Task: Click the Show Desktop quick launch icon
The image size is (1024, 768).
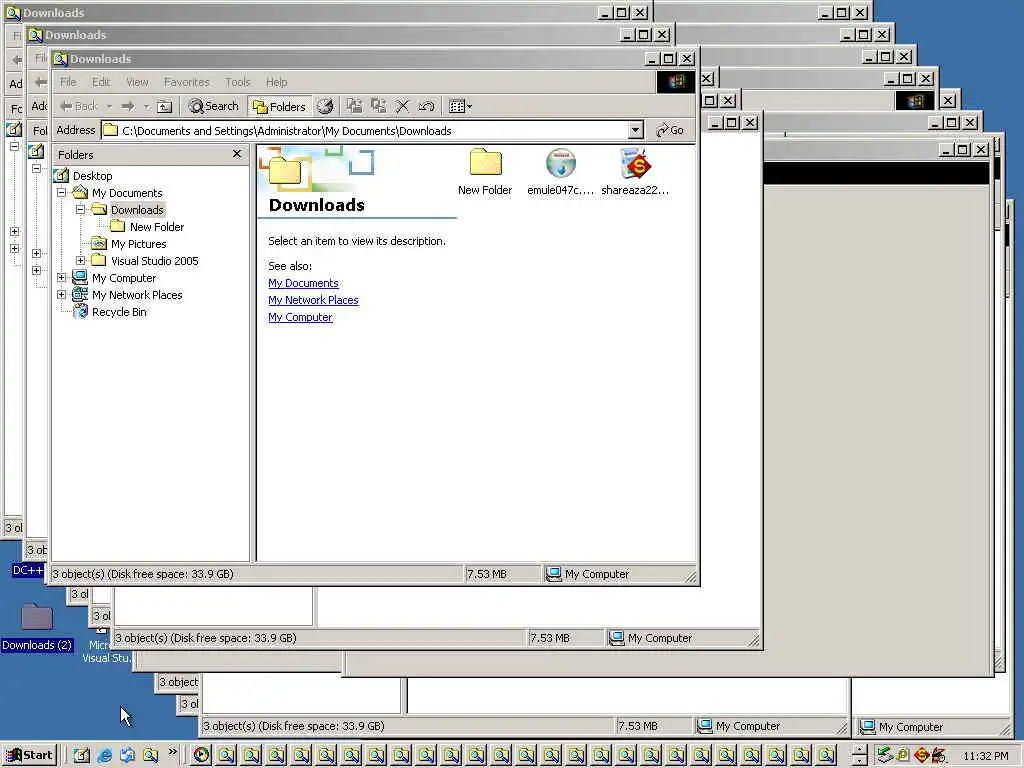Action: (81, 755)
